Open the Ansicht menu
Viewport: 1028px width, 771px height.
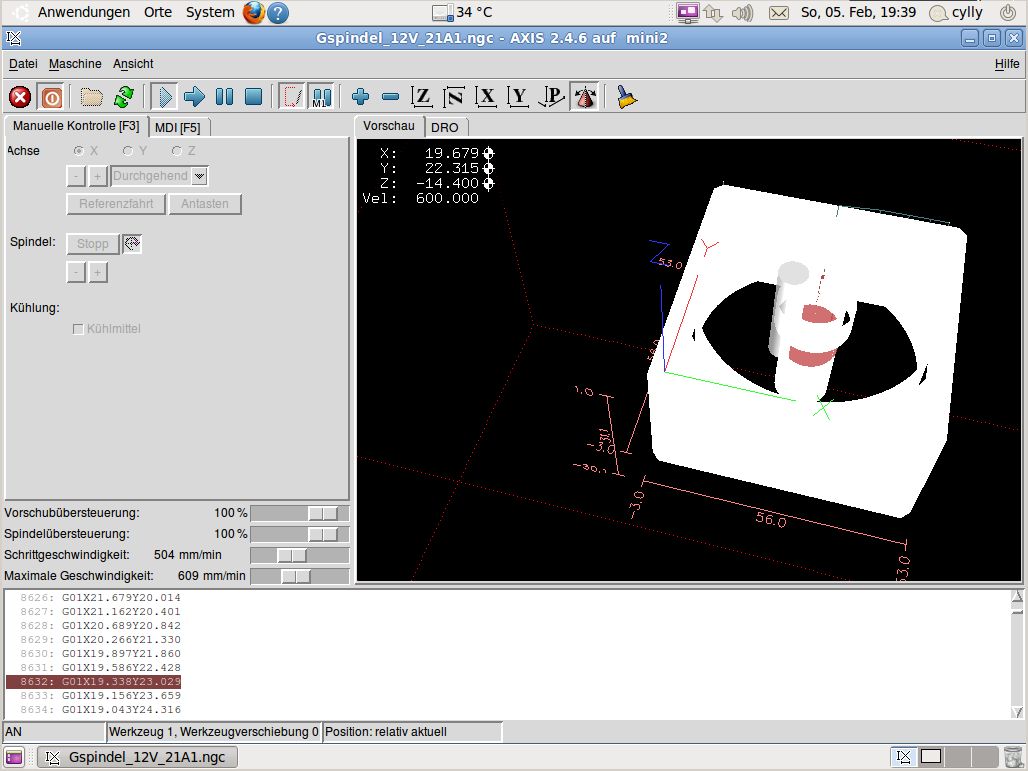pos(133,64)
